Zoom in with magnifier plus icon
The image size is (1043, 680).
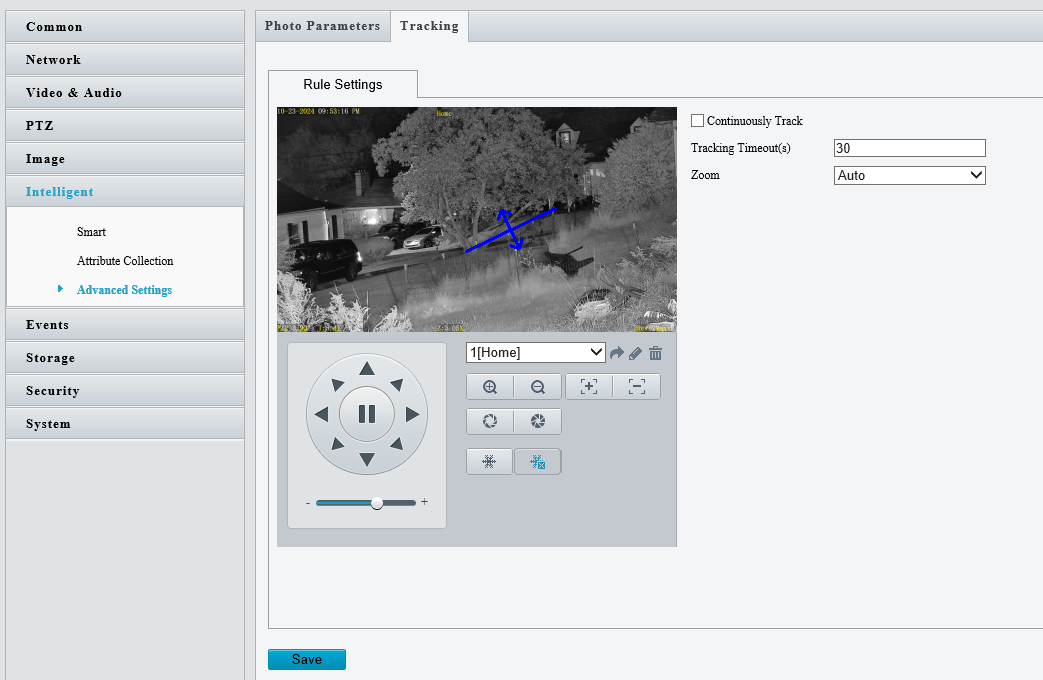click(x=490, y=387)
